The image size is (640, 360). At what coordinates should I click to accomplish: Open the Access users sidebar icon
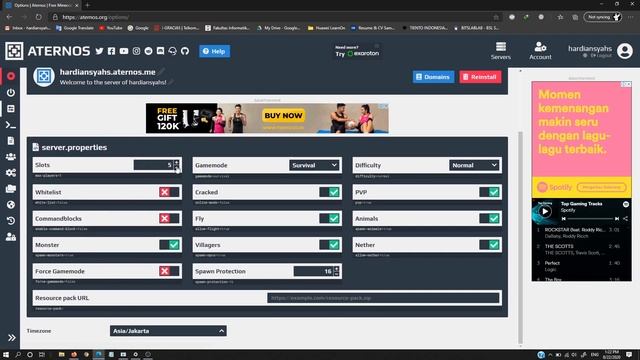(11, 237)
